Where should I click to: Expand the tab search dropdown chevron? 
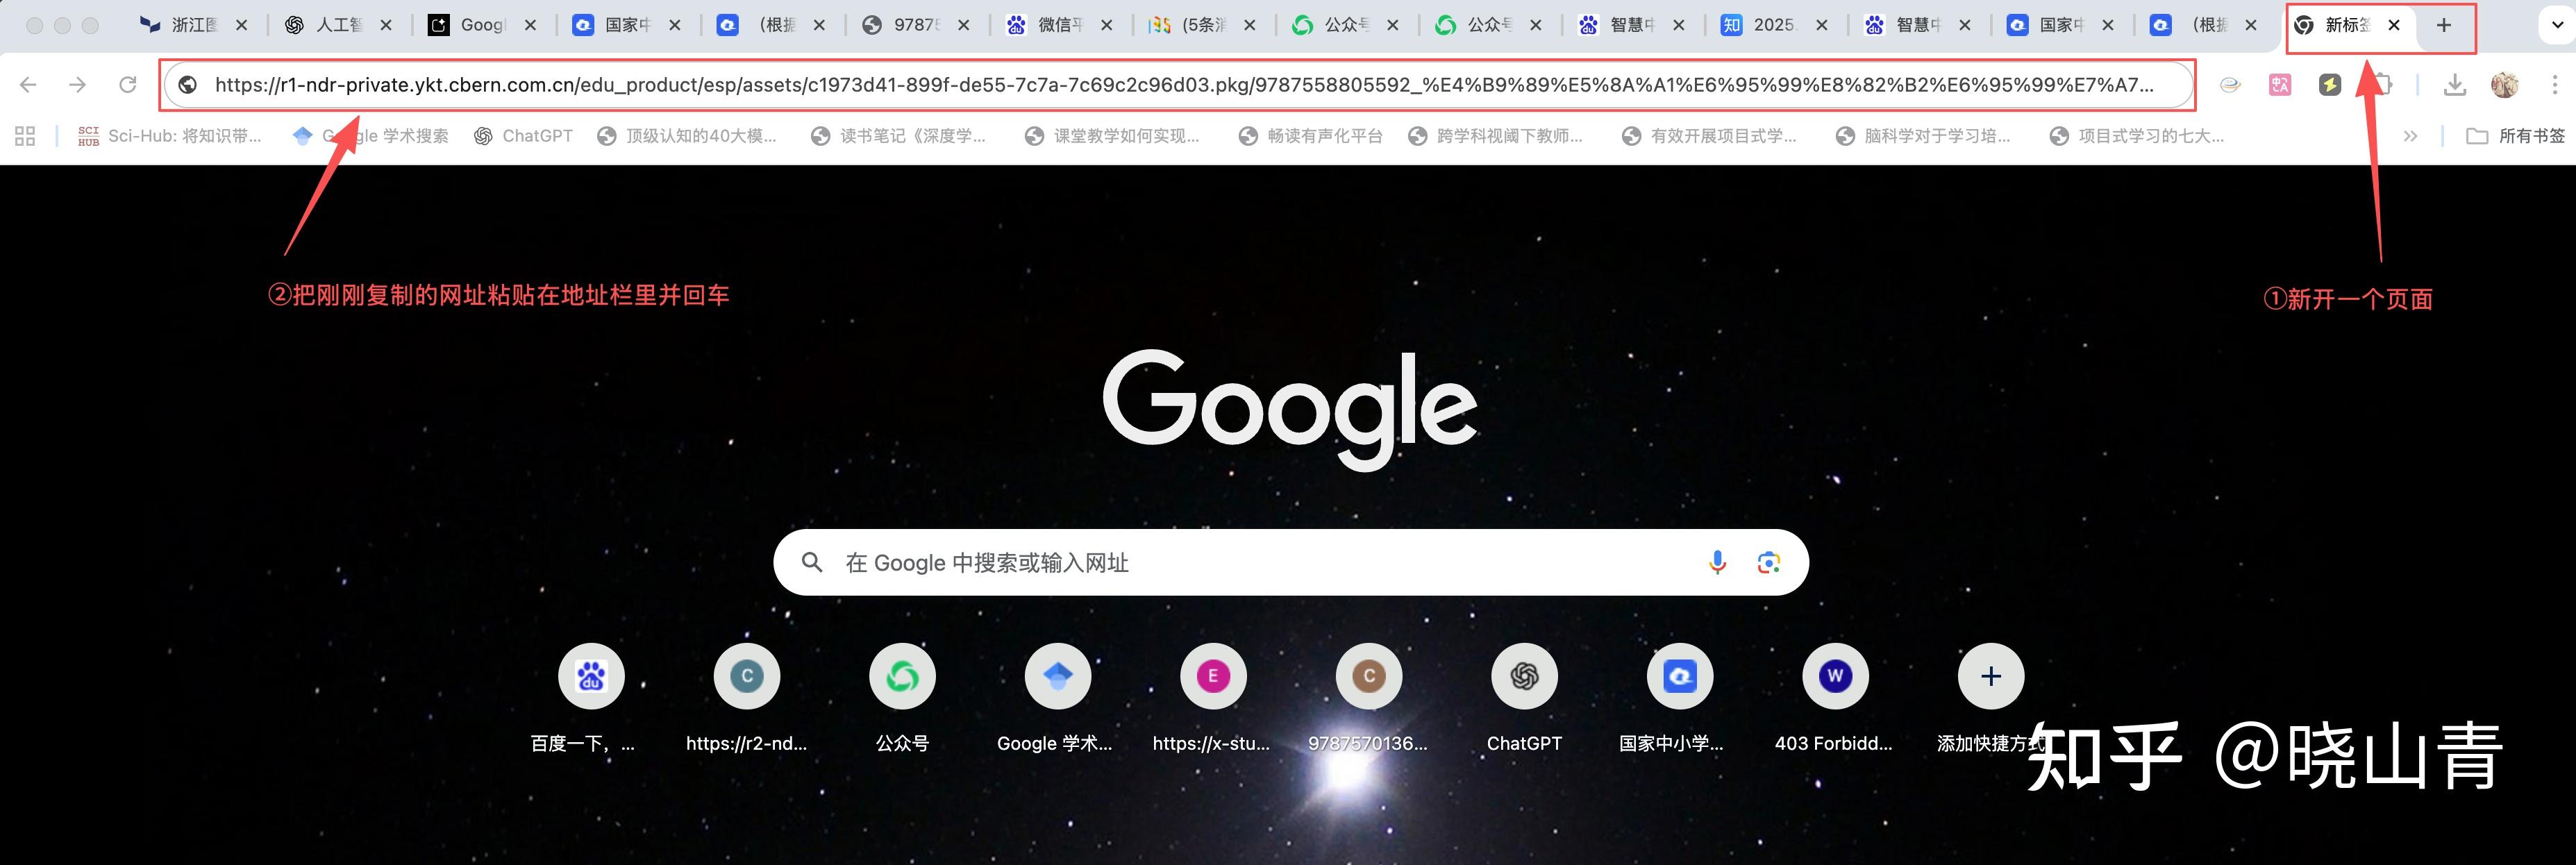(x=2557, y=26)
